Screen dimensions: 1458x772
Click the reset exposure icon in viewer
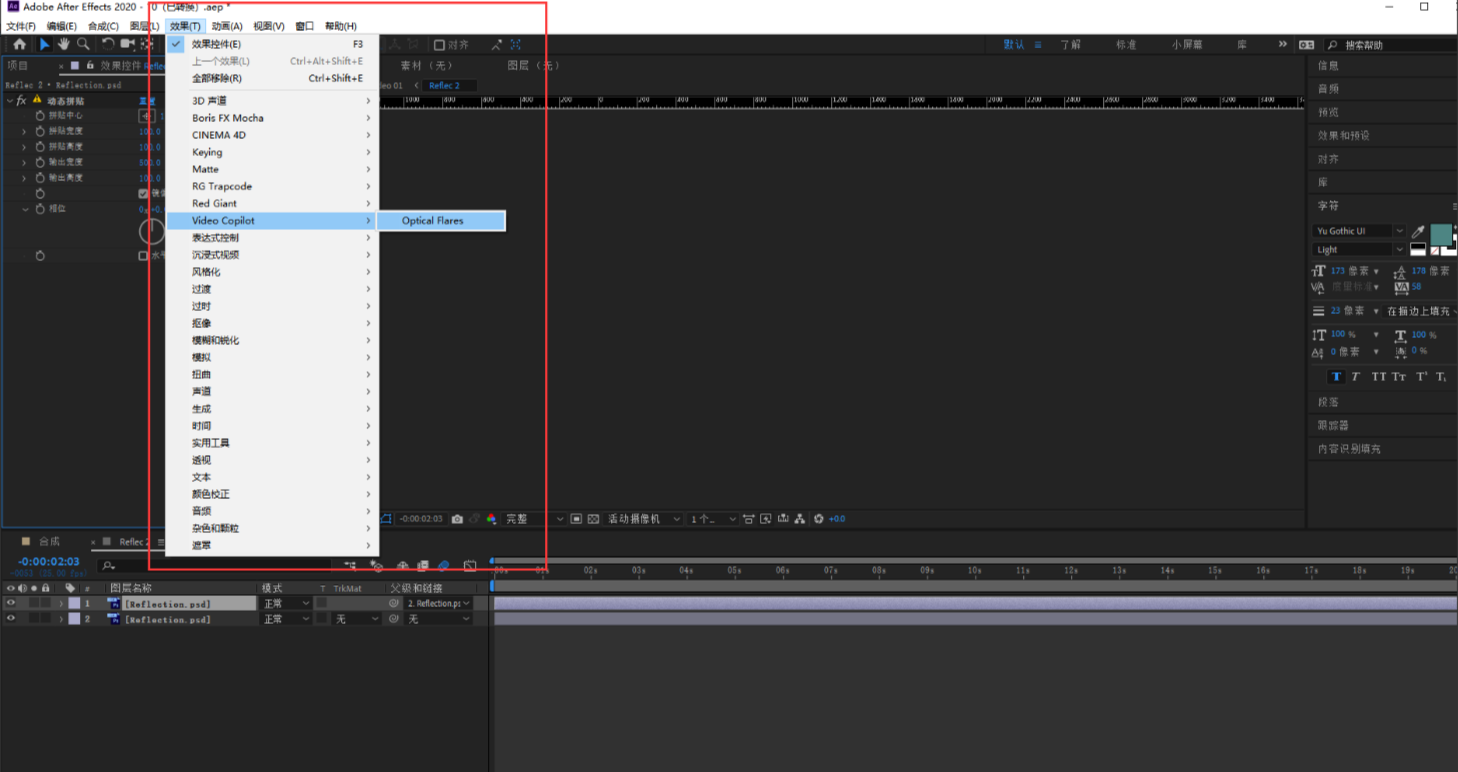coord(819,519)
